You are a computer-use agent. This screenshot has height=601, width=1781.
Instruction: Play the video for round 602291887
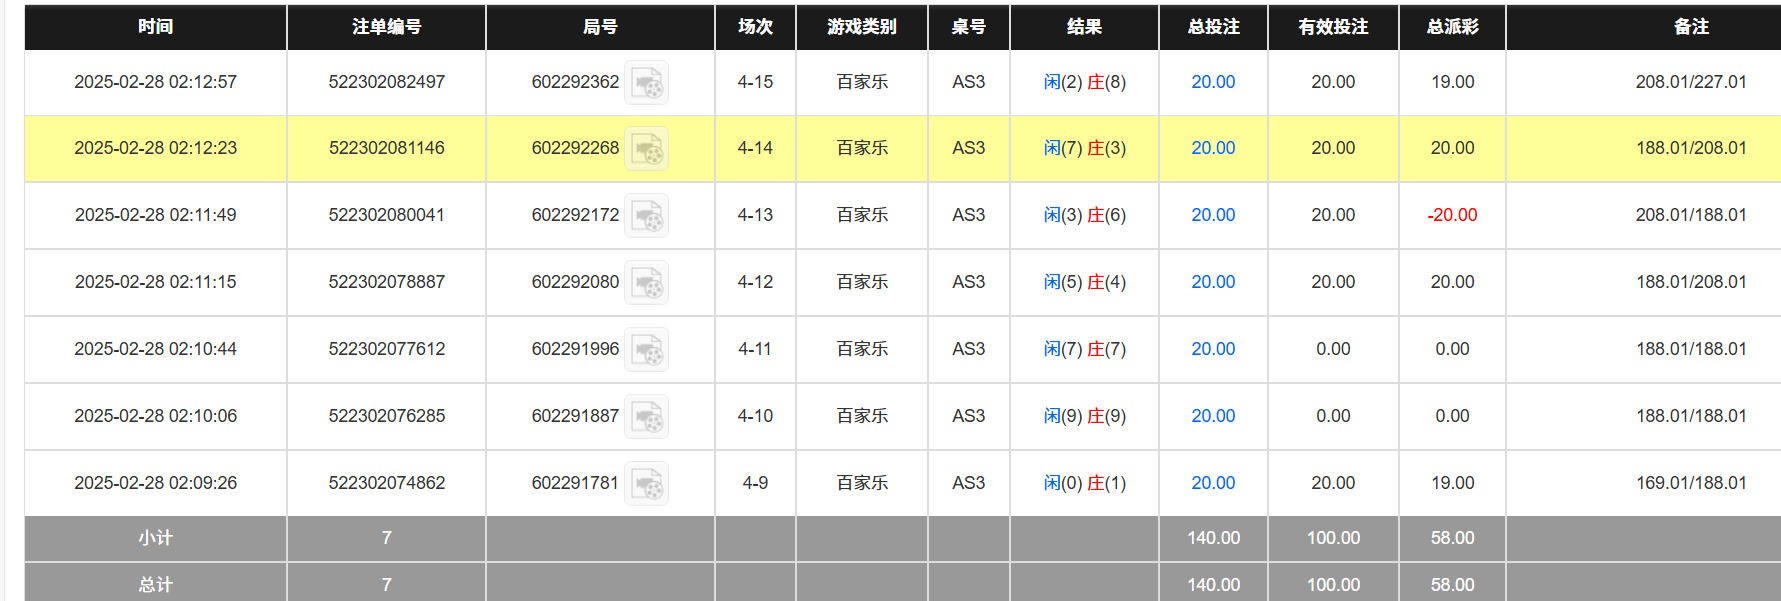(646, 417)
